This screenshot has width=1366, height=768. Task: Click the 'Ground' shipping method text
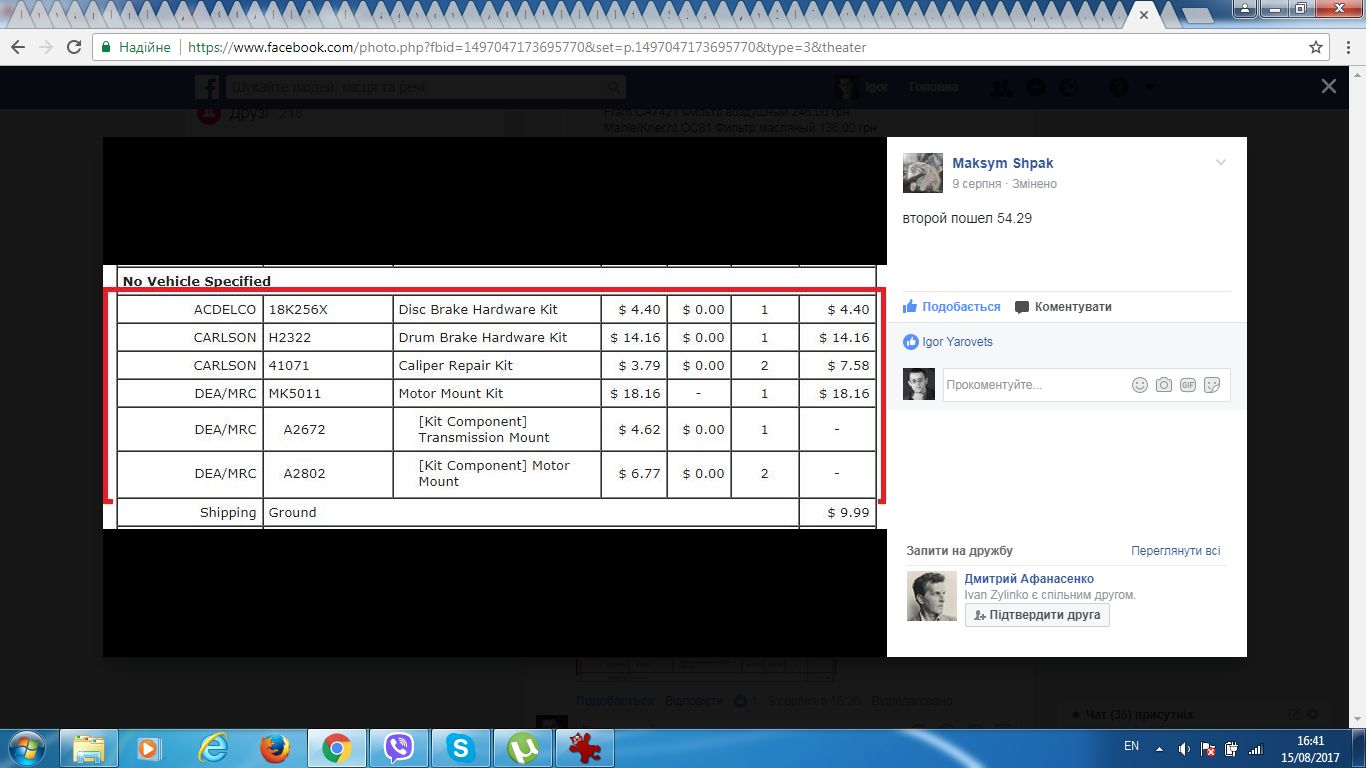[x=292, y=513]
